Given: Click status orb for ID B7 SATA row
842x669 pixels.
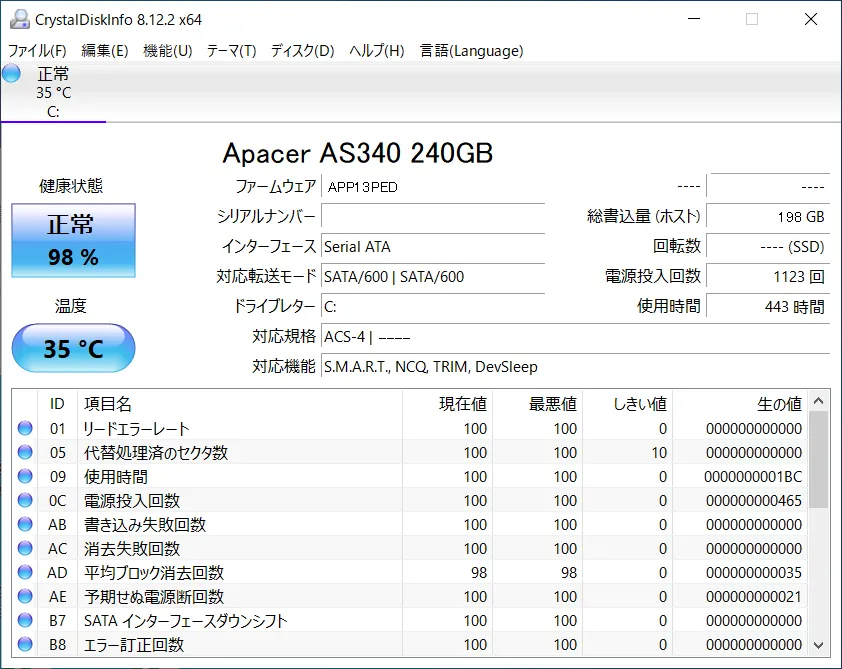Looking at the screenshot, I should (25, 620).
